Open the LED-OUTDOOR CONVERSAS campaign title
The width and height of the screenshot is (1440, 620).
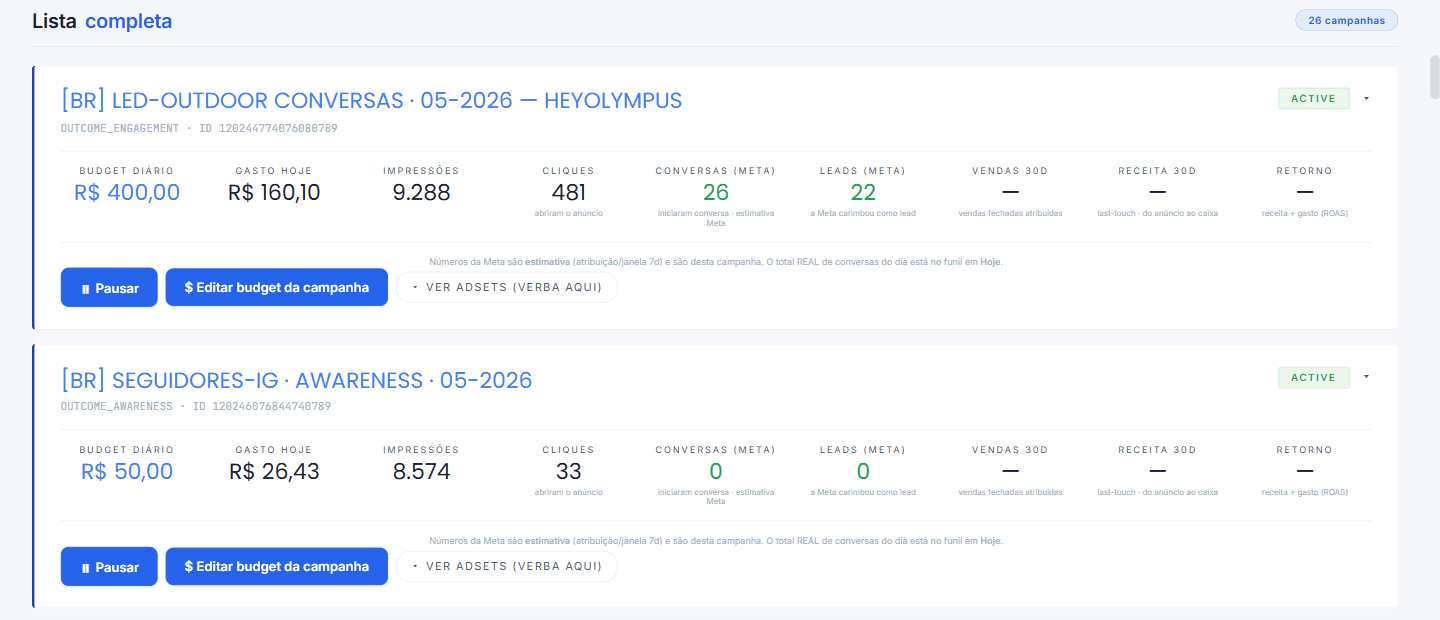(371, 101)
